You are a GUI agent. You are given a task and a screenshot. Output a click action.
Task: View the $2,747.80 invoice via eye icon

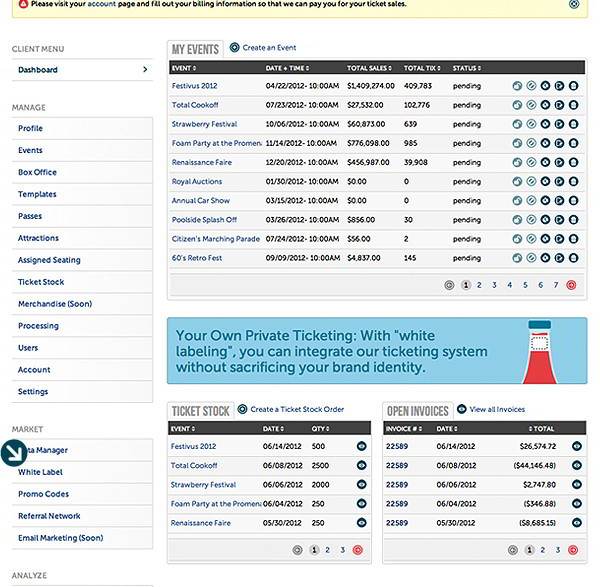577,484
